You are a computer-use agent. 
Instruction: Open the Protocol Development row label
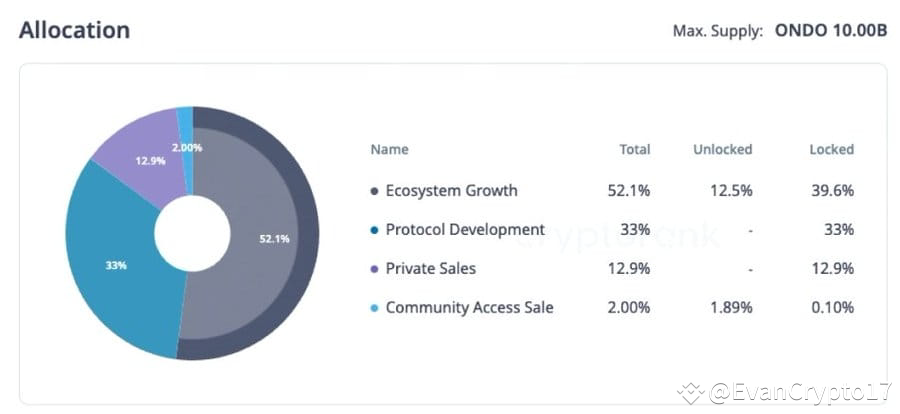coord(465,230)
